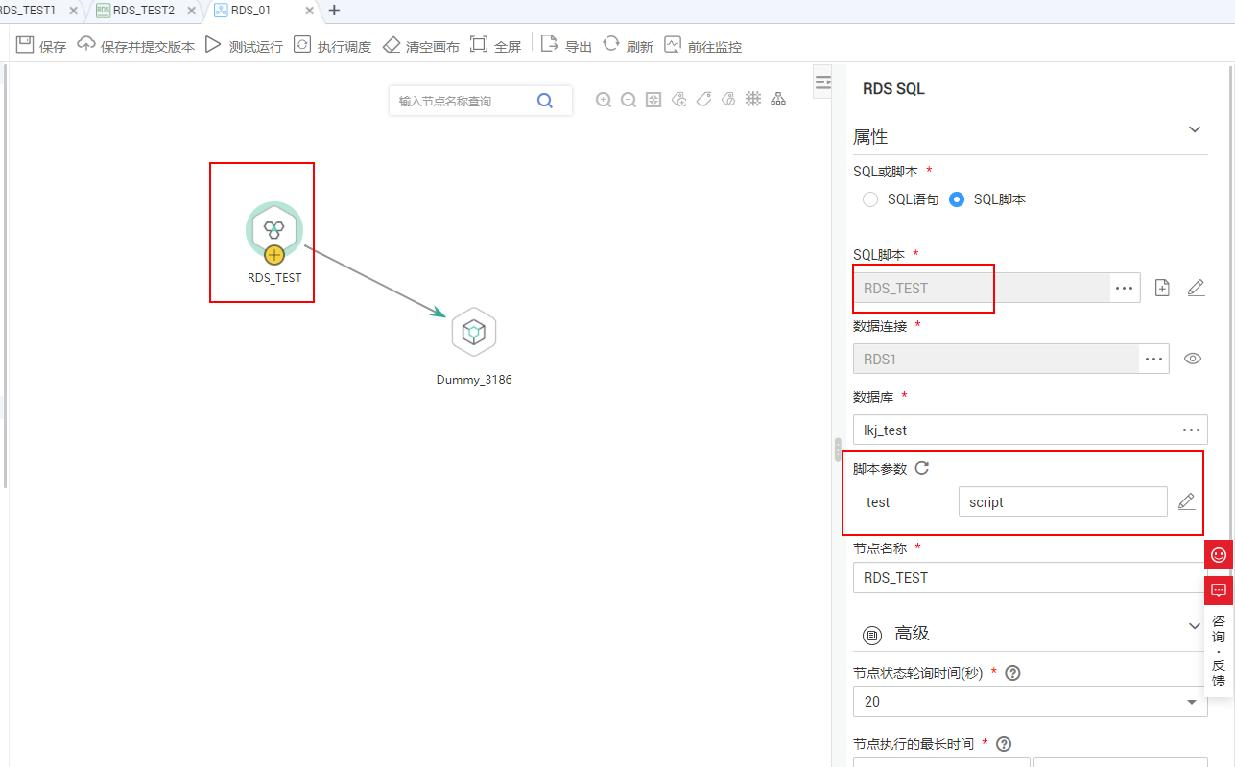Click 清空画布 eraser to clear canvas
The height and width of the screenshot is (767, 1235).
[421, 46]
